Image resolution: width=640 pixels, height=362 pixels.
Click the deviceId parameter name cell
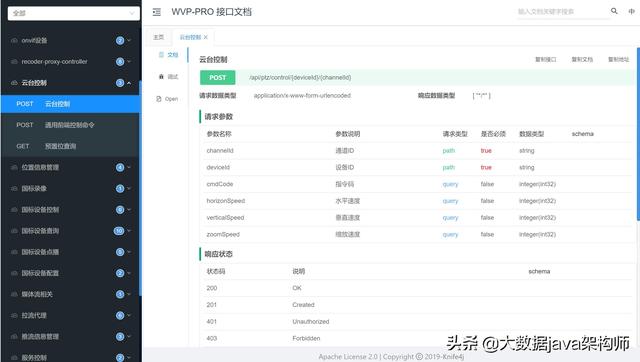(218, 167)
